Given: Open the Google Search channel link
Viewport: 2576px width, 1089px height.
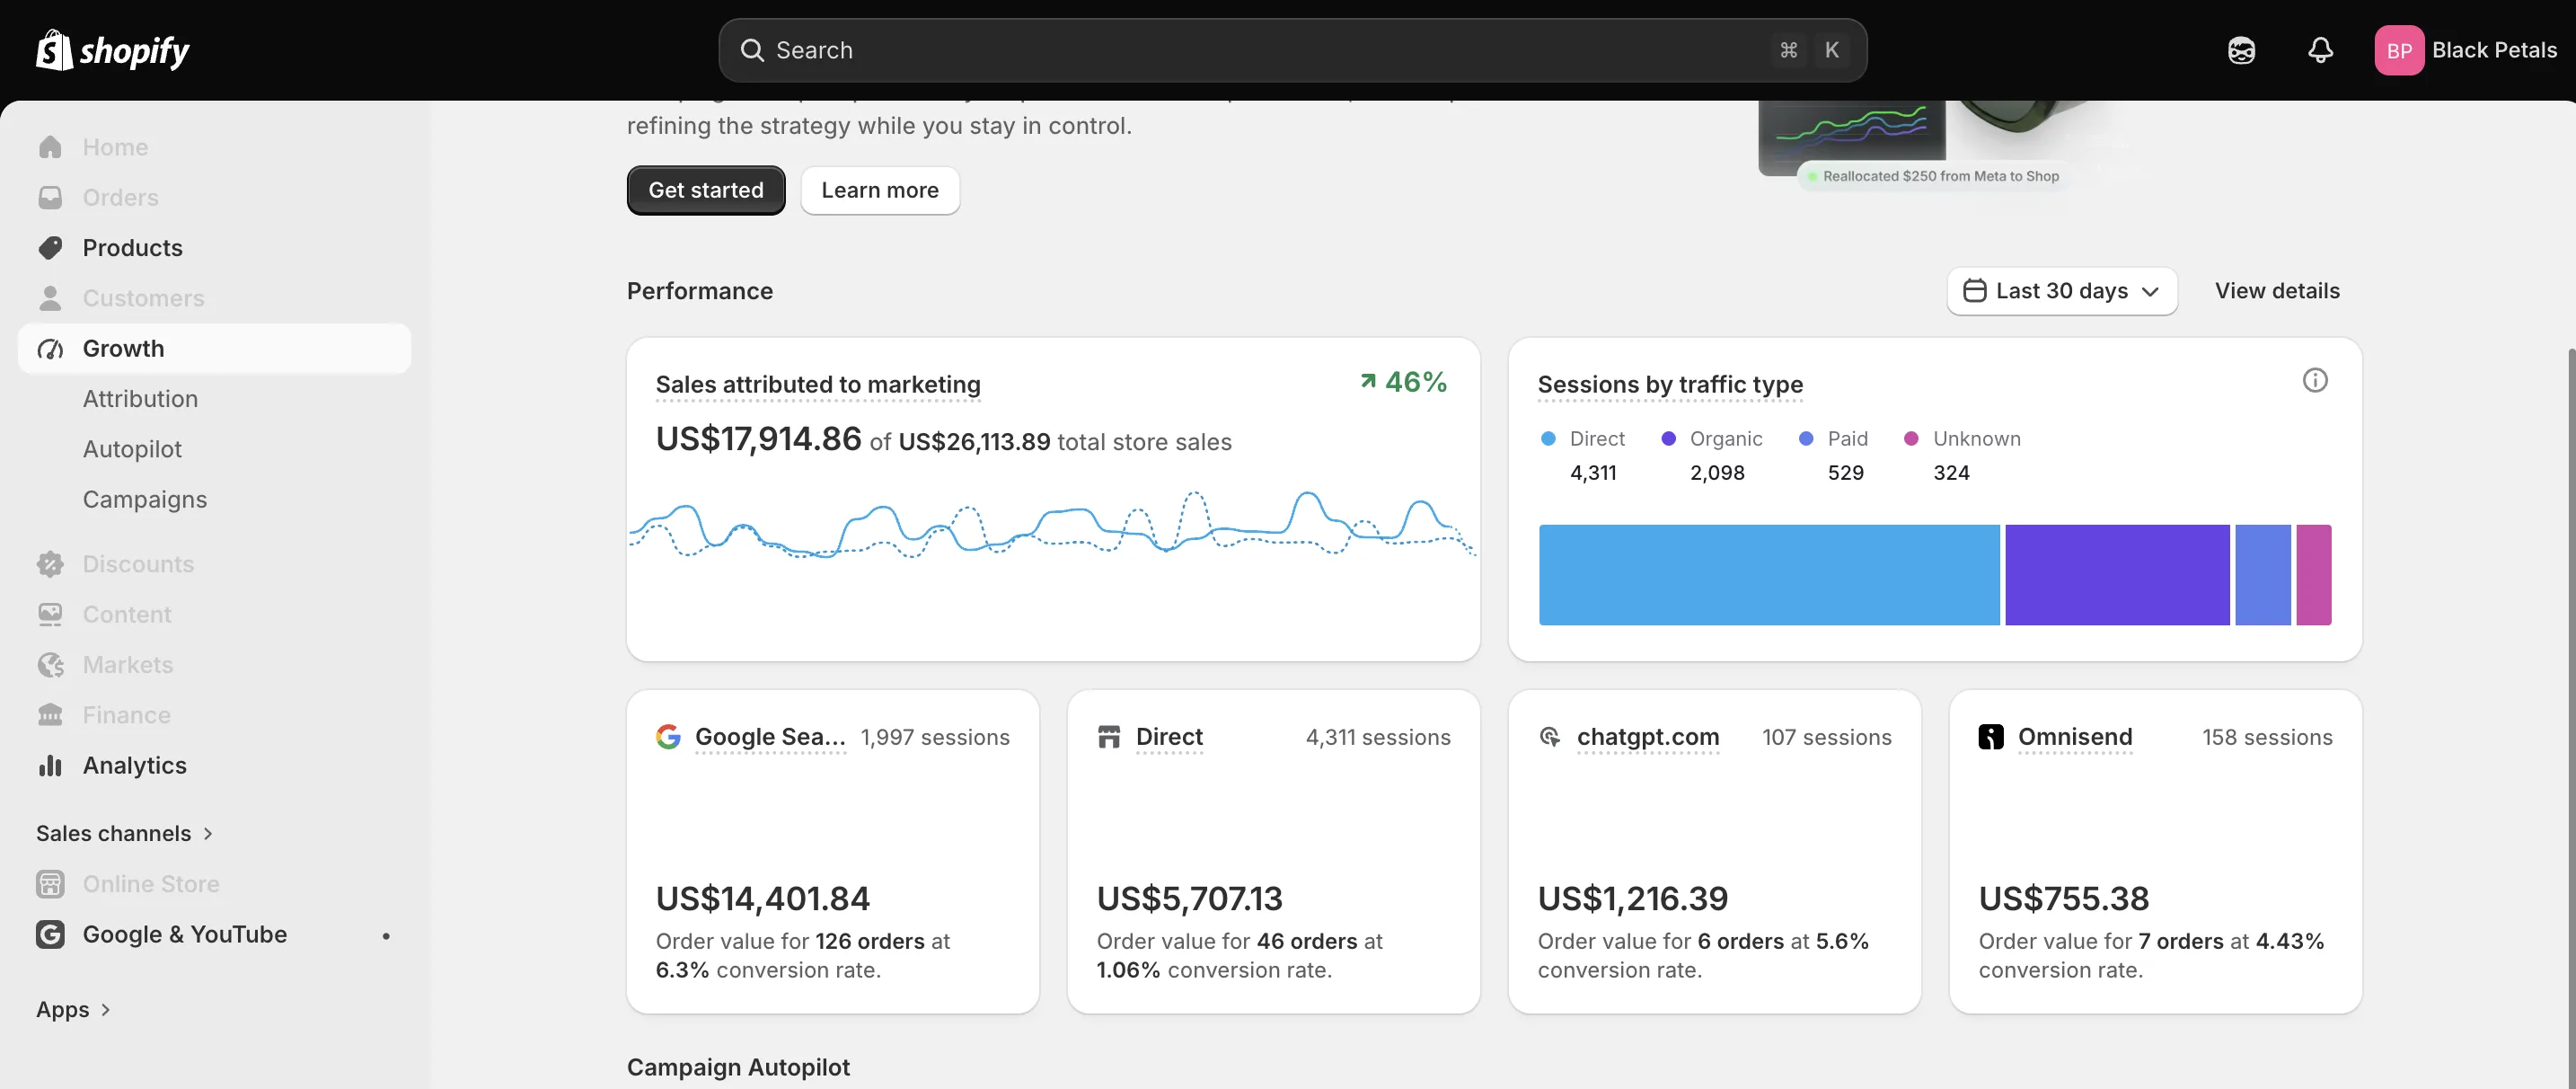Looking at the screenshot, I should pyautogui.click(x=770, y=737).
